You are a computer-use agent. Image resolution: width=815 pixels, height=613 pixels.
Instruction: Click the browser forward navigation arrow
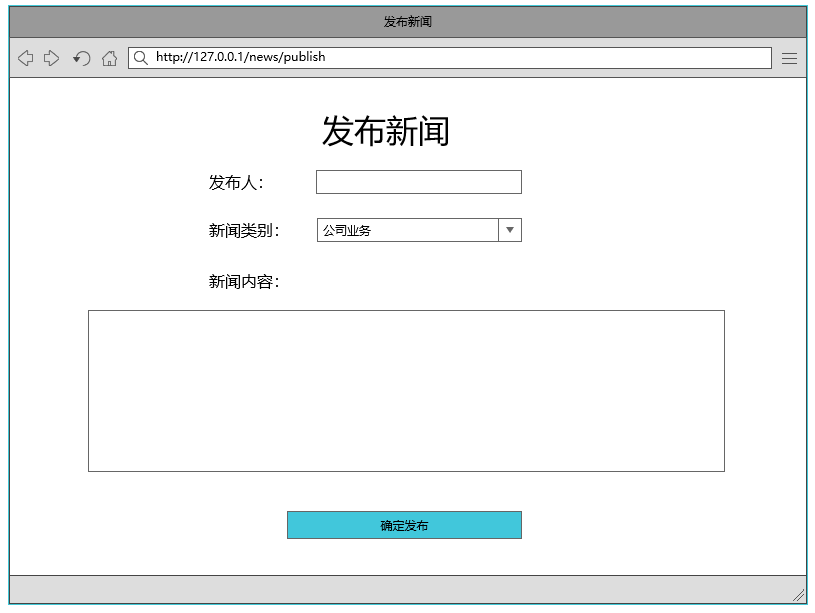click(x=51, y=57)
